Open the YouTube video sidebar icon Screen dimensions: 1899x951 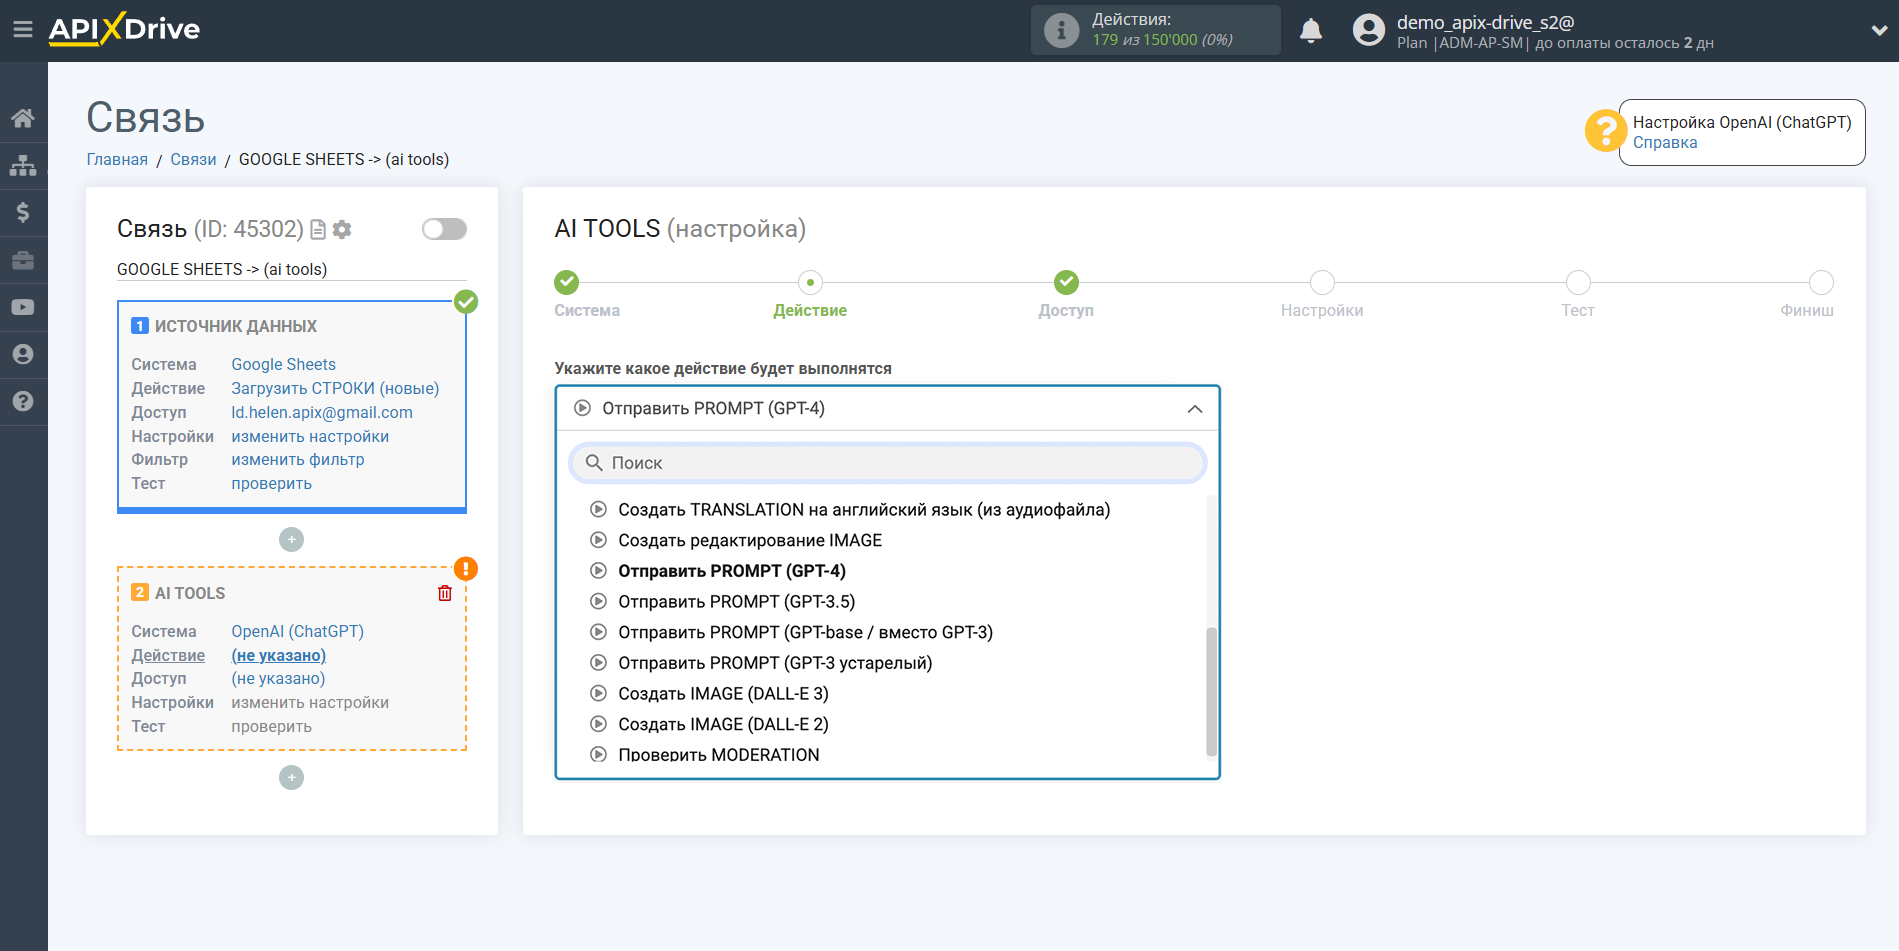[x=23, y=307]
